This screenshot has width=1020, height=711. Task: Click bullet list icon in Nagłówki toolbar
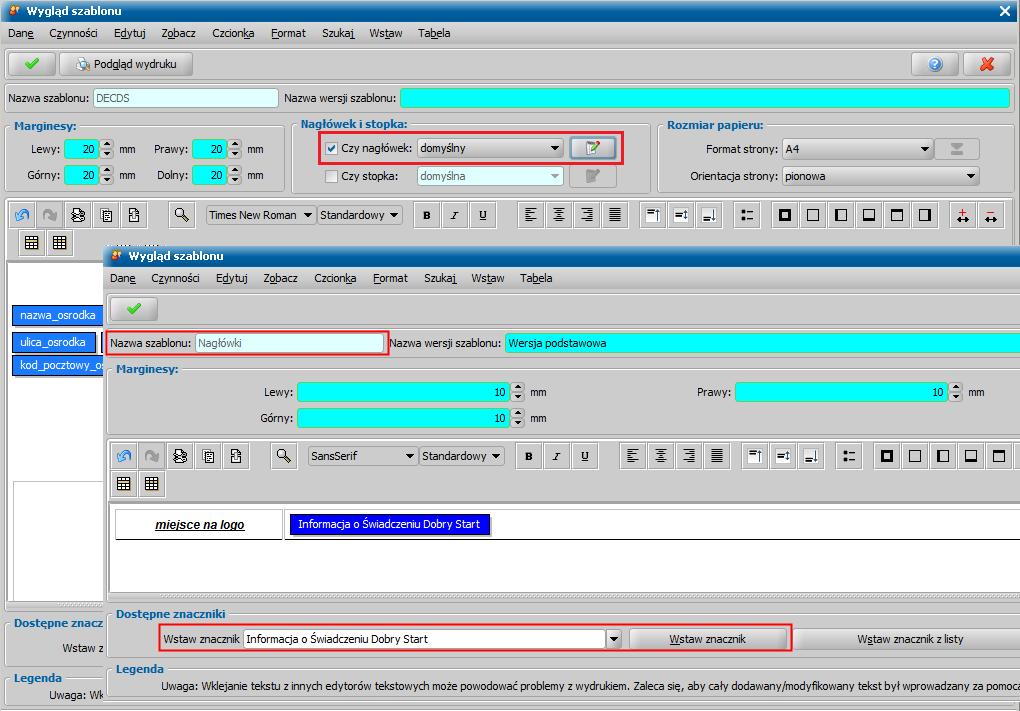point(849,456)
